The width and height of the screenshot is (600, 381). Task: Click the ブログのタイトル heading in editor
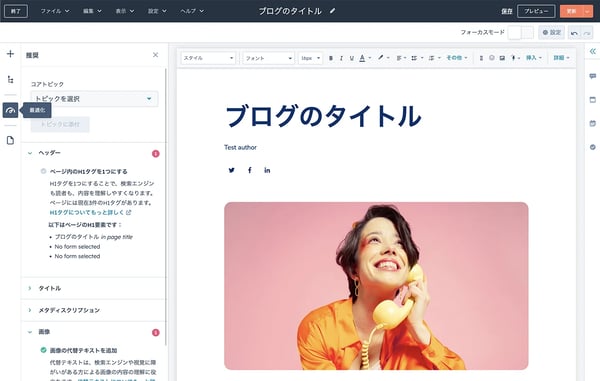click(x=323, y=116)
